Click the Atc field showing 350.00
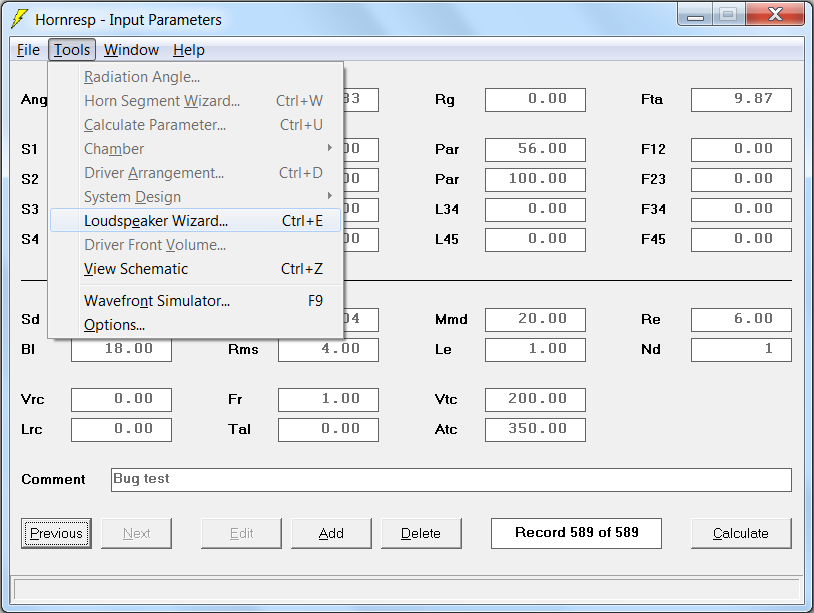This screenshot has width=814, height=613. [x=535, y=430]
